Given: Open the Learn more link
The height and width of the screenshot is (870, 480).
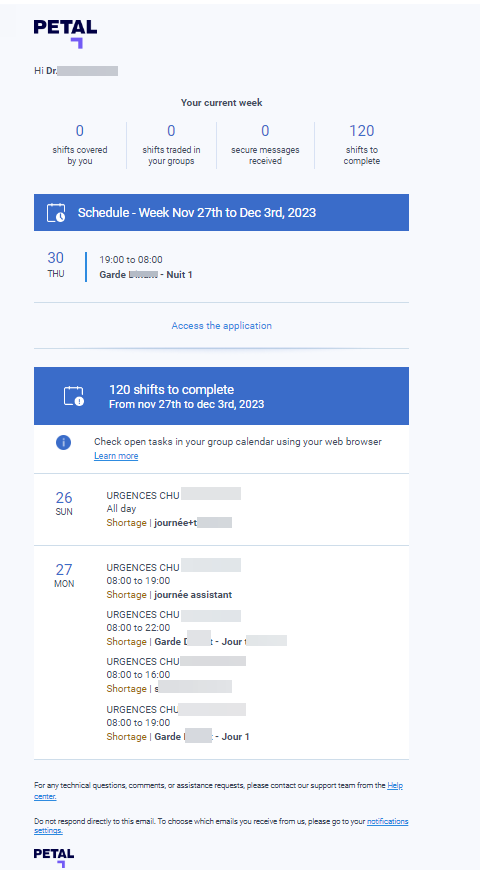Looking at the screenshot, I should (116, 456).
